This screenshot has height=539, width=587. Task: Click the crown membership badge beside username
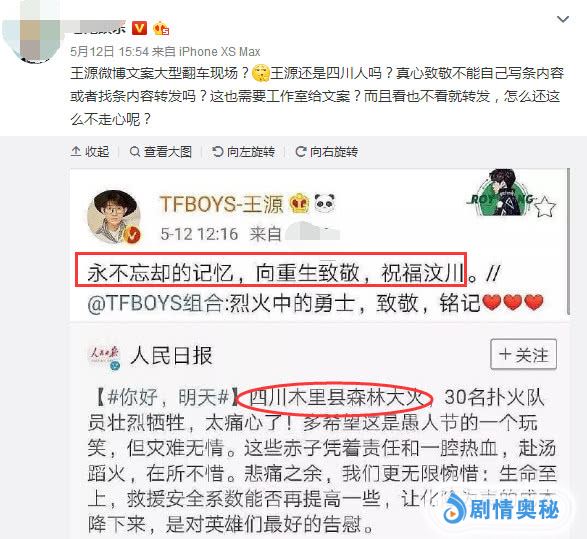[161, 28]
